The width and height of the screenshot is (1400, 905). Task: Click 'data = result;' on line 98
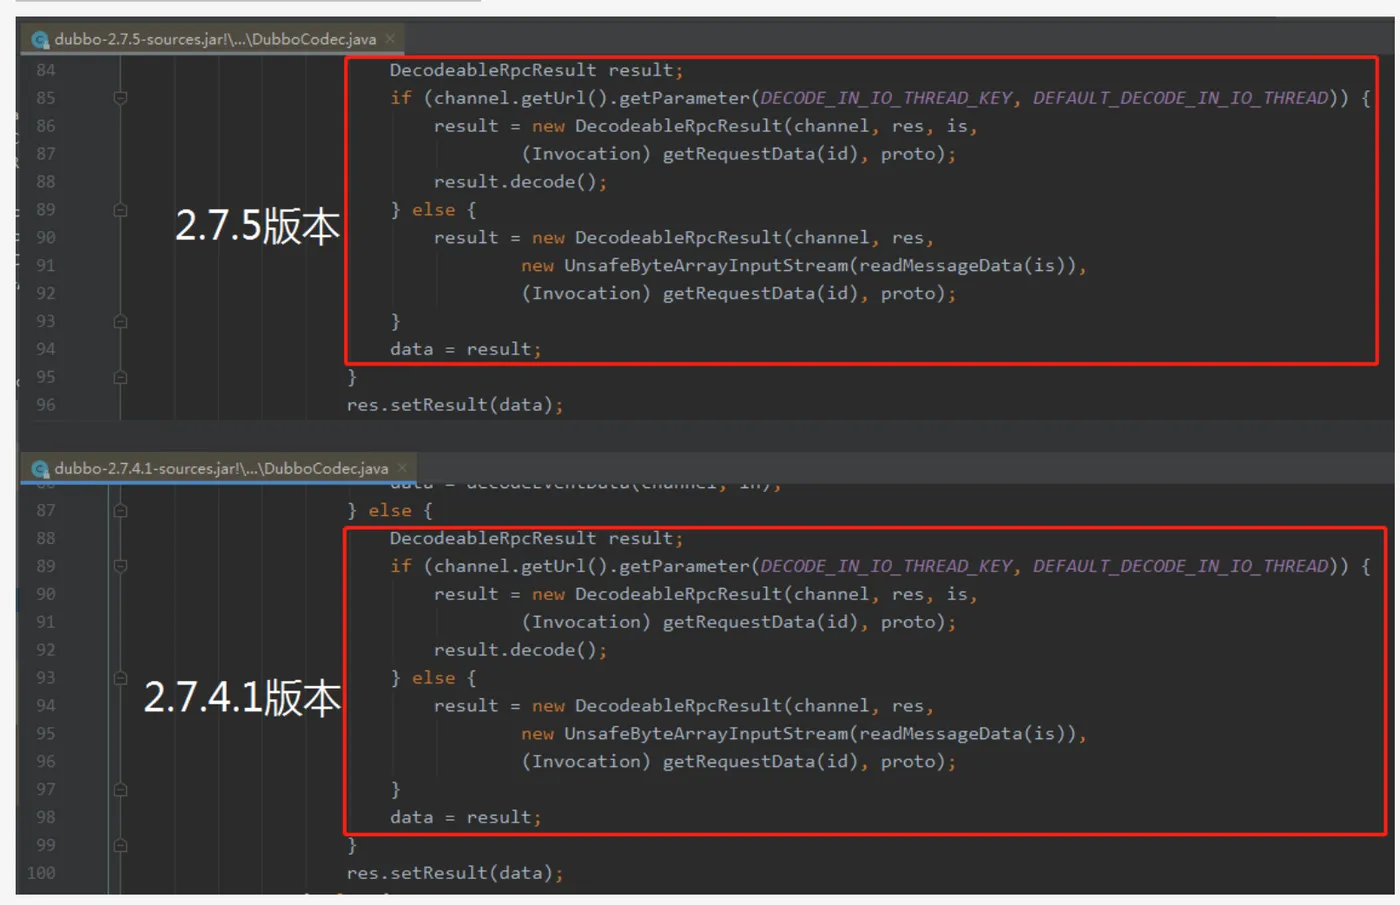466,817
